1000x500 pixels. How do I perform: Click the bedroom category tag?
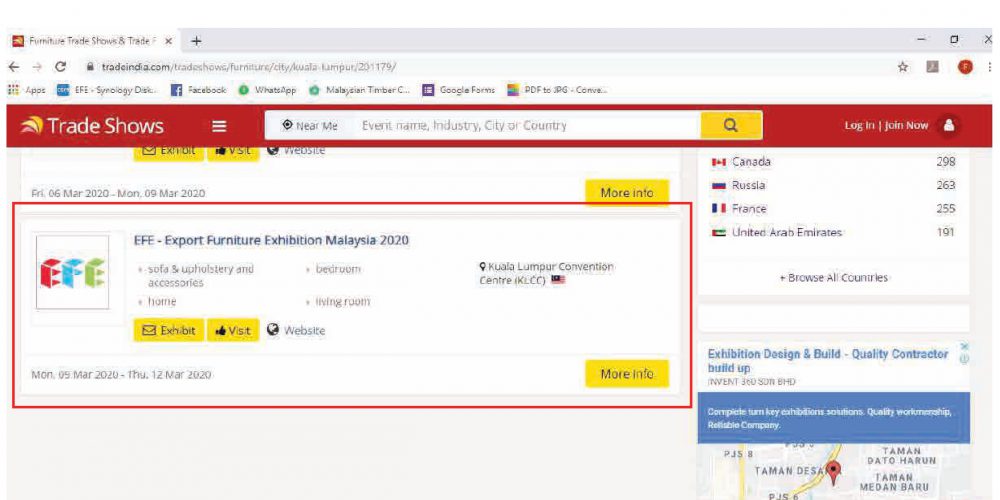tap(337, 269)
